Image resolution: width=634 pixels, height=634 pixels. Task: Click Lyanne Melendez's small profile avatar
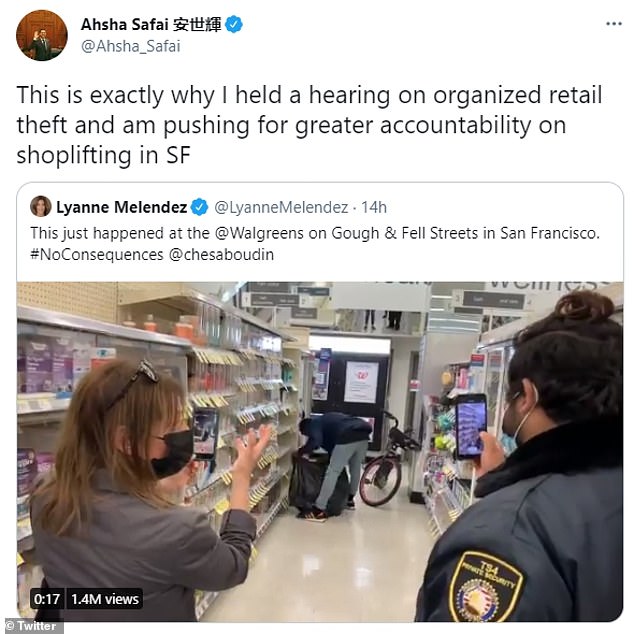click(40, 206)
